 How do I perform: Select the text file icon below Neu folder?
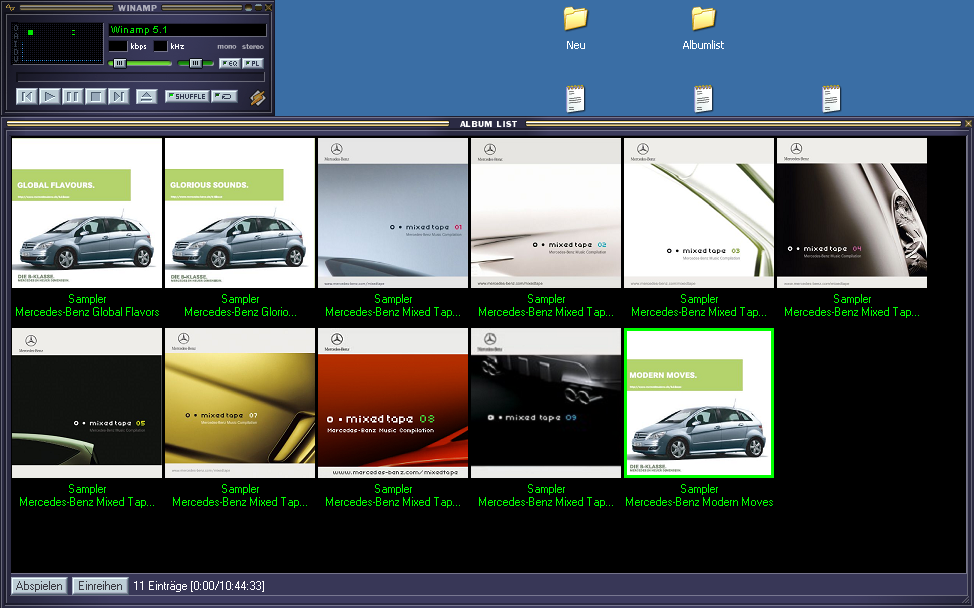point(576,99)
